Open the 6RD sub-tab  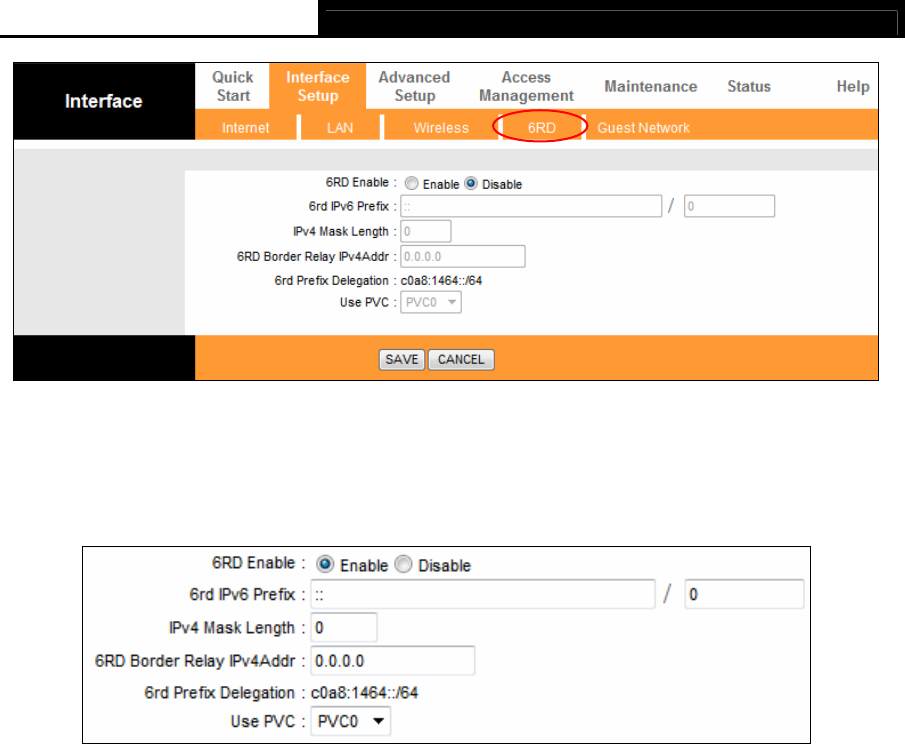[541, 128]
